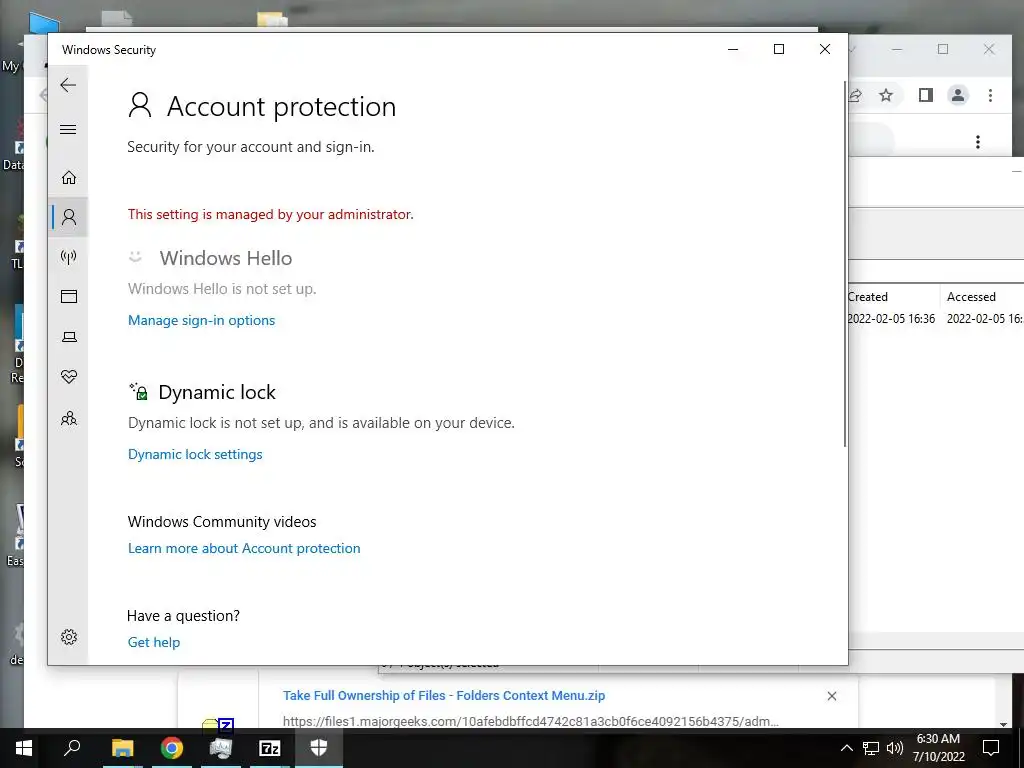Open taskbar Search magnifier
This screenshot has width=1024, height=768.
tap(72, 748)
